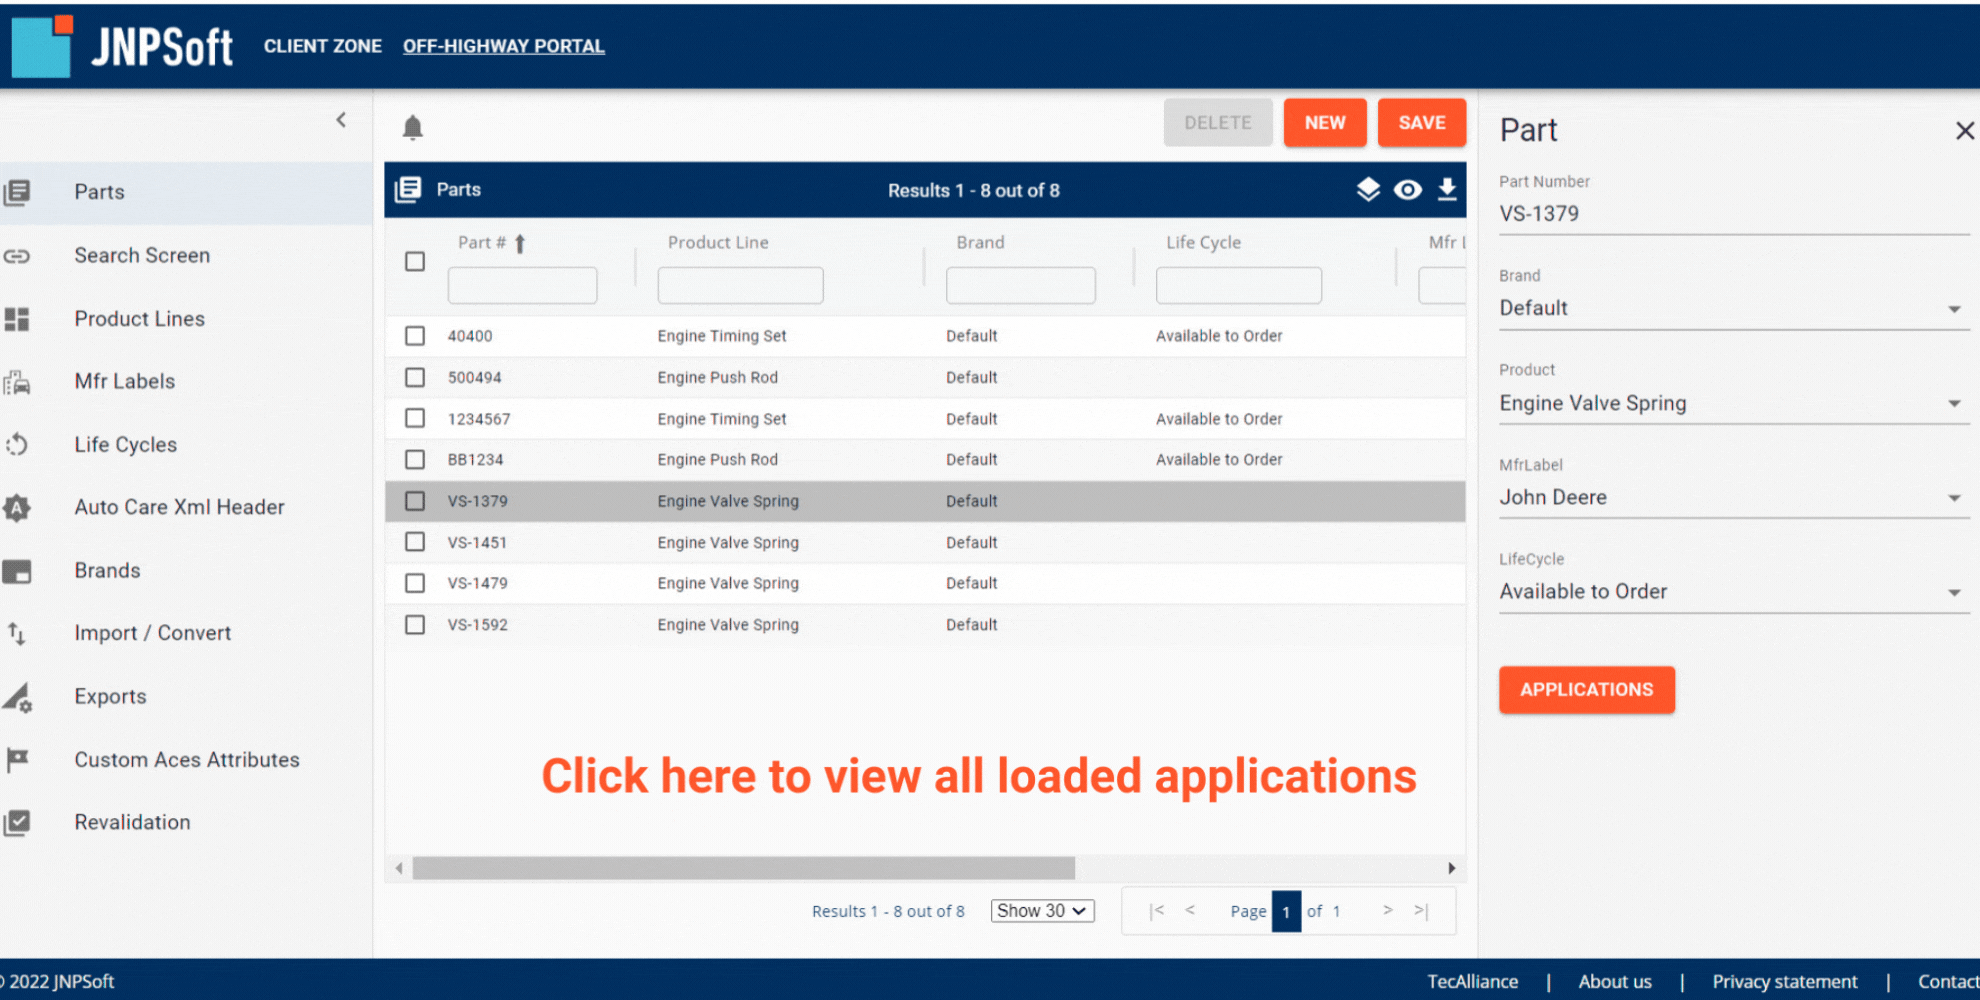This screenshot has height=1000, width=1980.
Task: Click the orange APPLICATIONS button
Action: (1586, 689)
